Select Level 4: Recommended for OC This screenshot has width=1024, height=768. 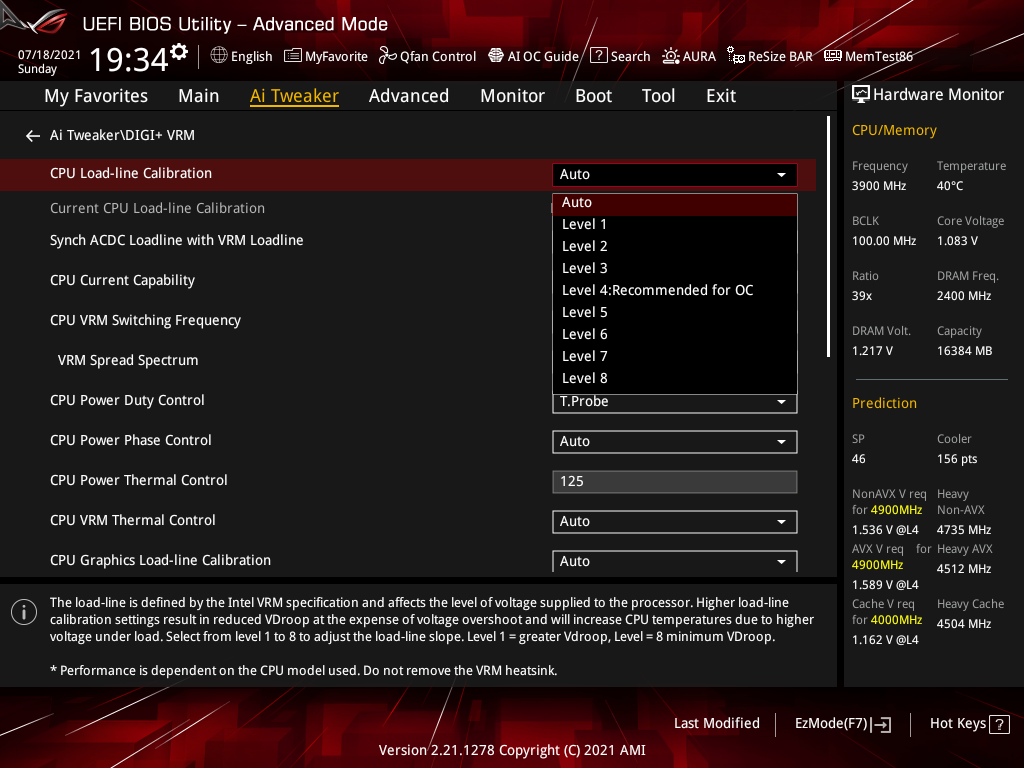[x=657, y=290]
